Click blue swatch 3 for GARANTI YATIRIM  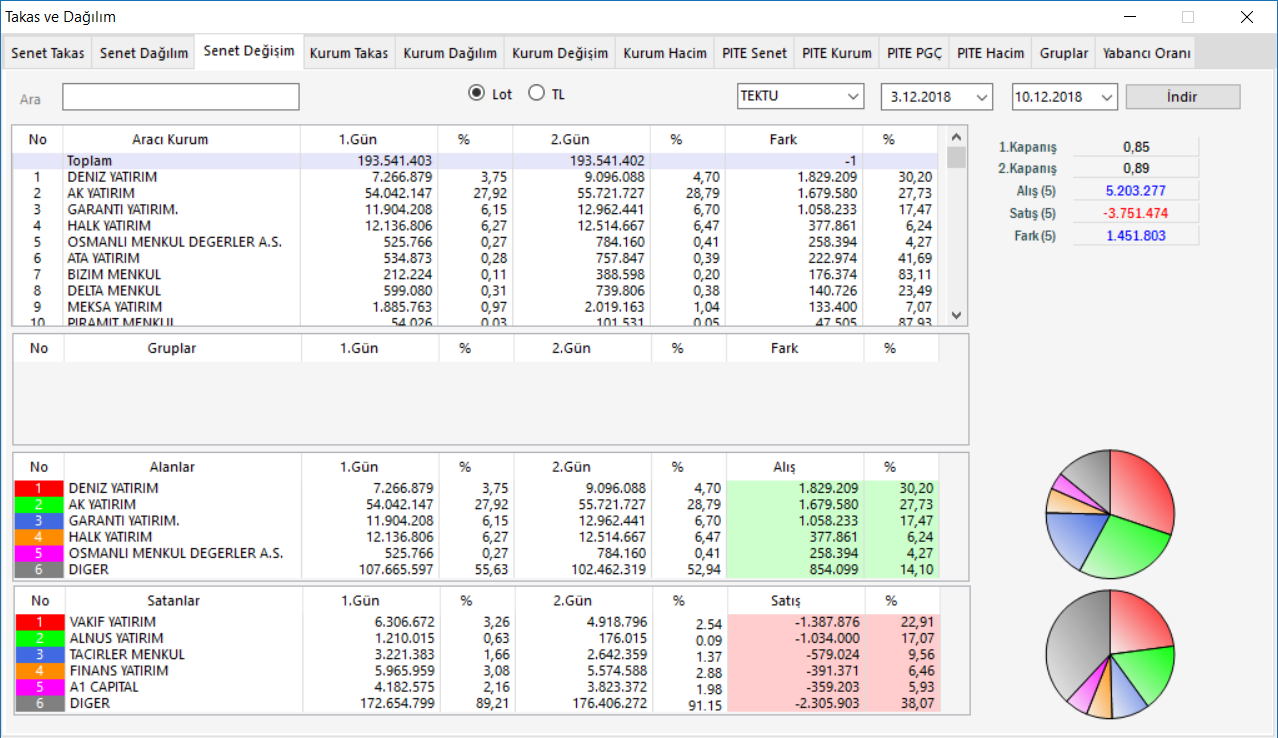tap(38, 521)
